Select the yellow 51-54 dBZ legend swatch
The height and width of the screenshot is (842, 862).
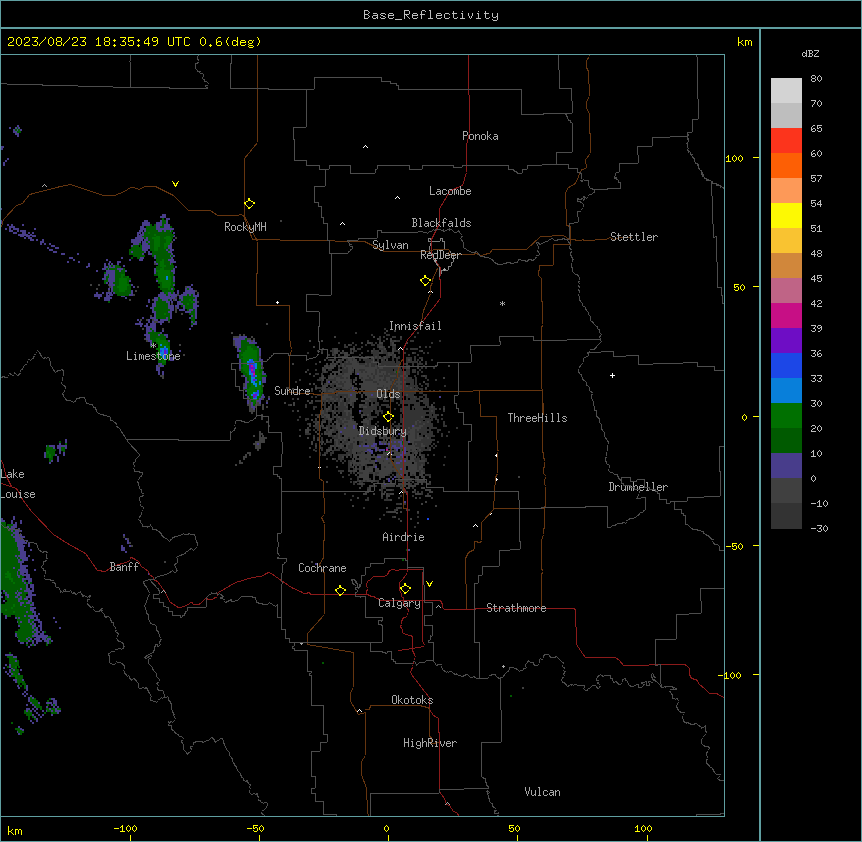pos(786,215)
